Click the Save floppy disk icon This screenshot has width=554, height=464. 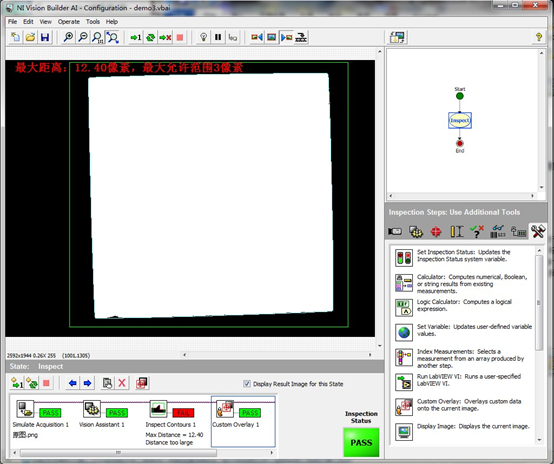pos(45,37)
